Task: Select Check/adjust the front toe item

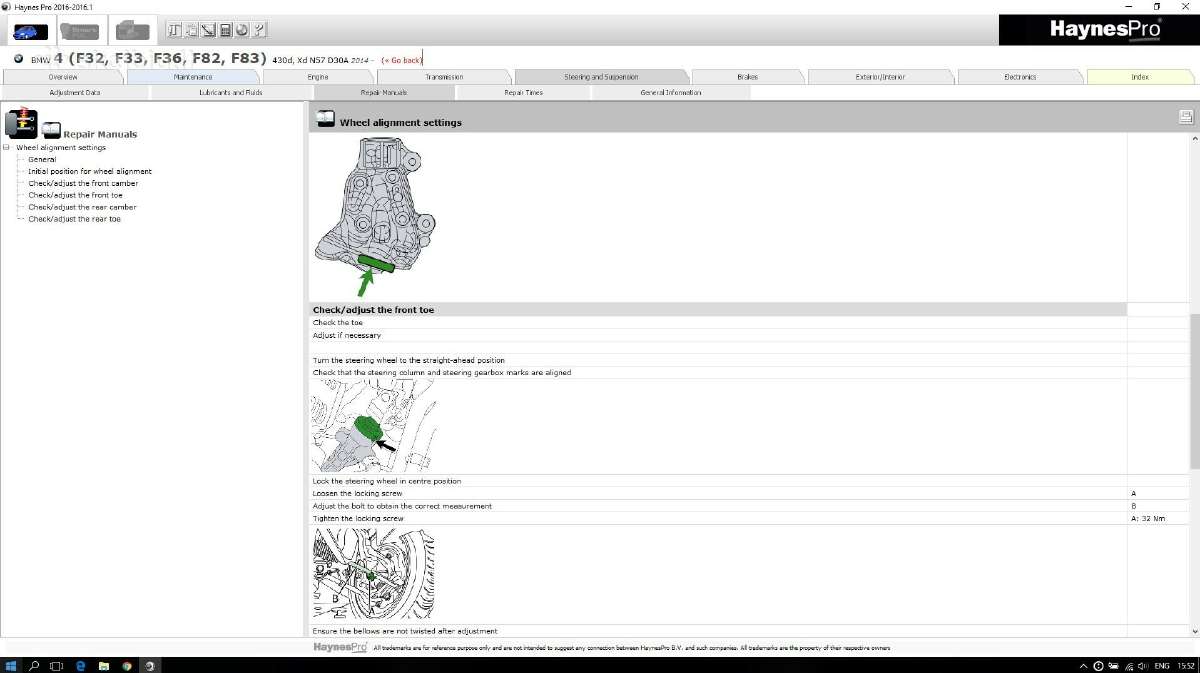Action: pyautogui.click(x=76, y=195)
